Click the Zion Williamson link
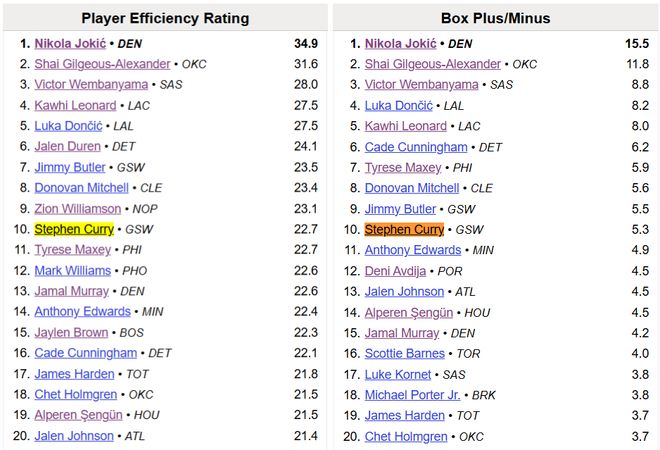This screenshot has width=660, height=450. click(x=77, y=209)
